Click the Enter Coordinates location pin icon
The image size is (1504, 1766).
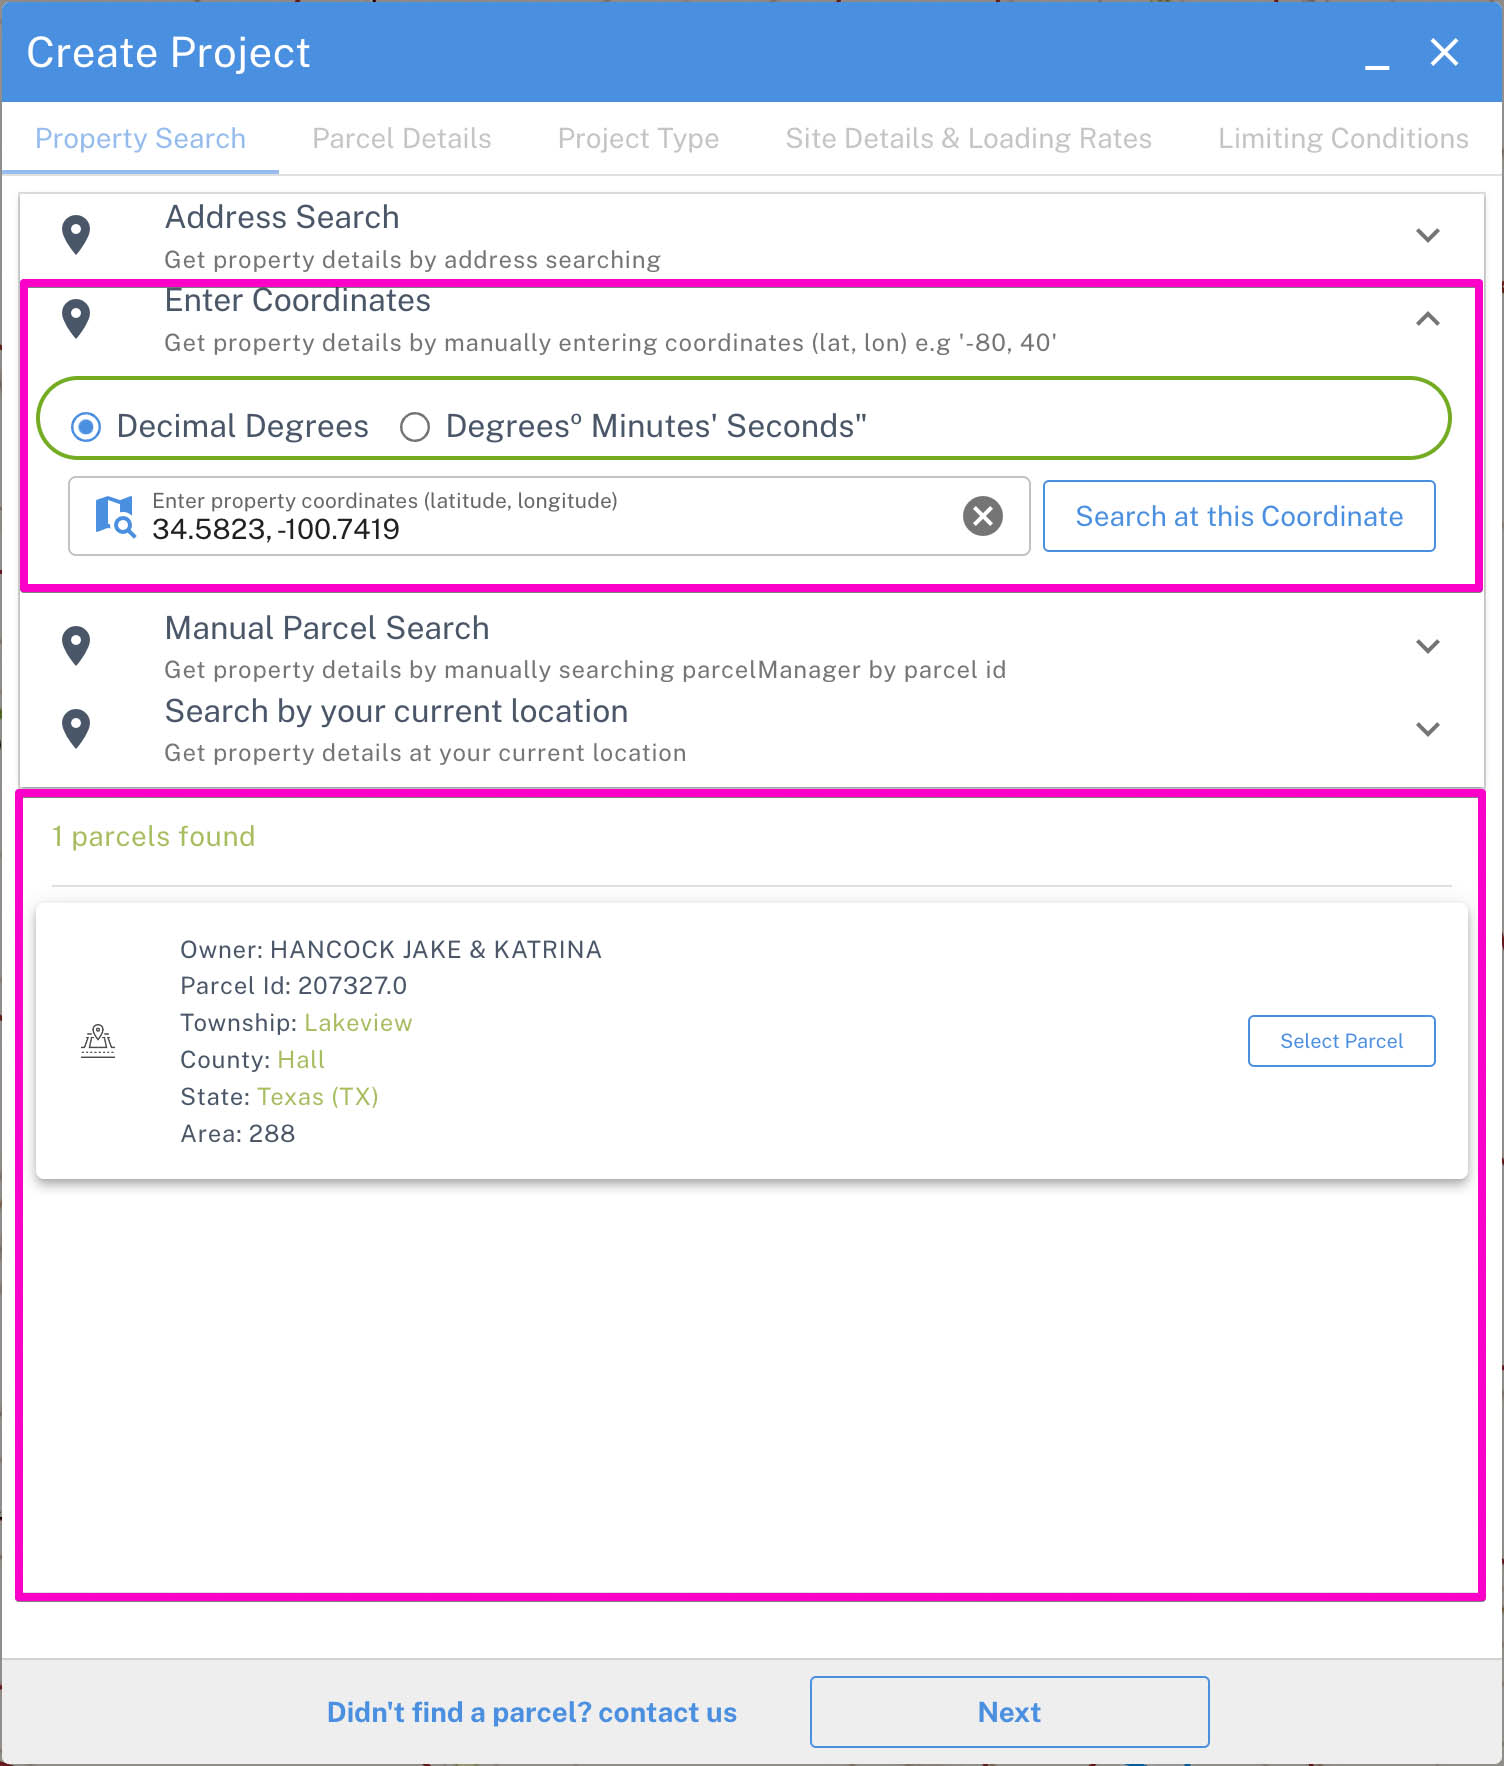[x=76, y=318]
